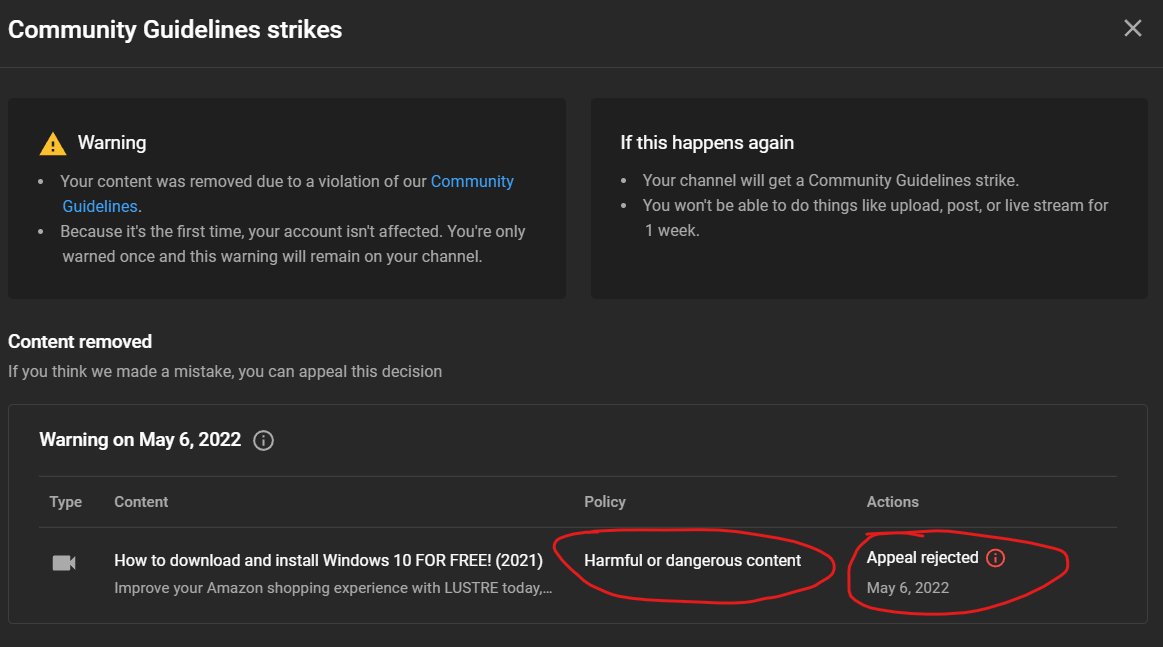Click the bullet about getting a Community Guidelines strike
The height and width of the screenshot is (647, 1163).
click(830, 180)
